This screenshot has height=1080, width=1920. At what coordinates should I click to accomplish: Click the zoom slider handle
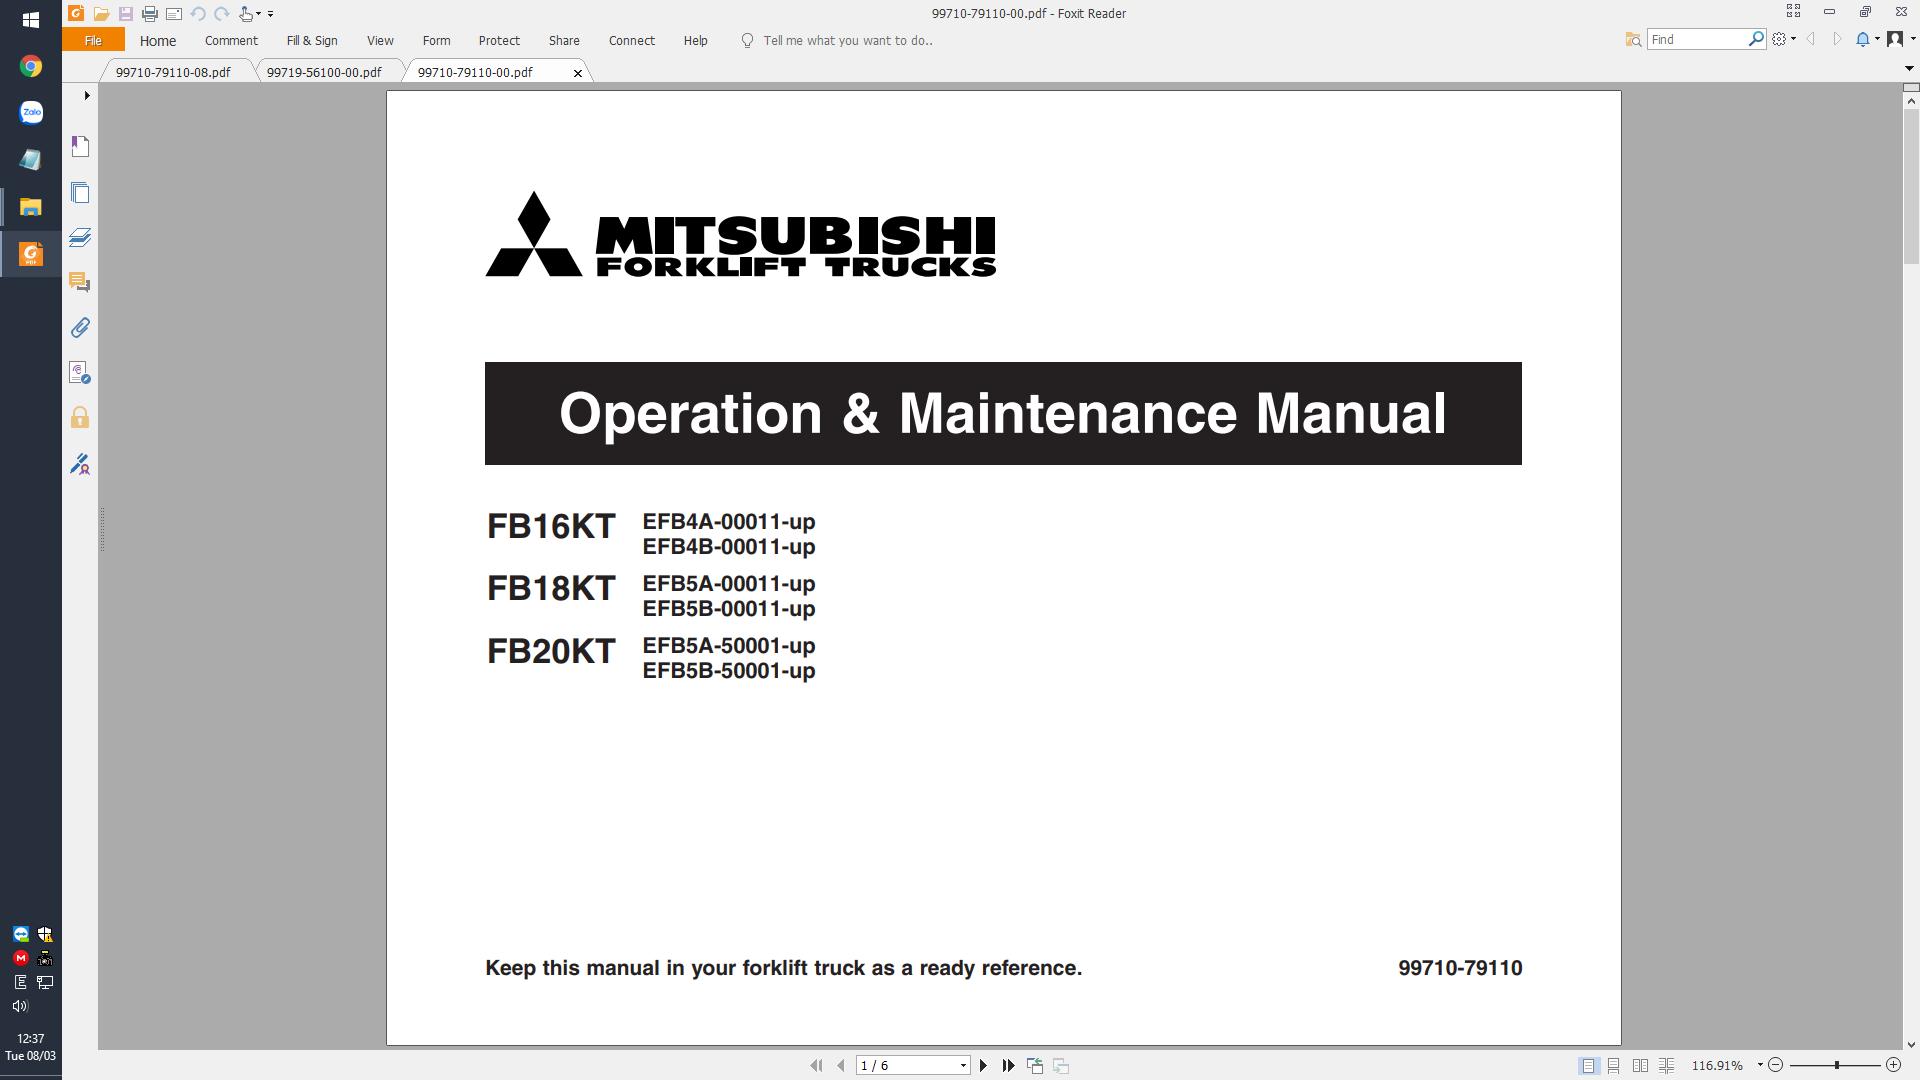click(1836, 1066)
